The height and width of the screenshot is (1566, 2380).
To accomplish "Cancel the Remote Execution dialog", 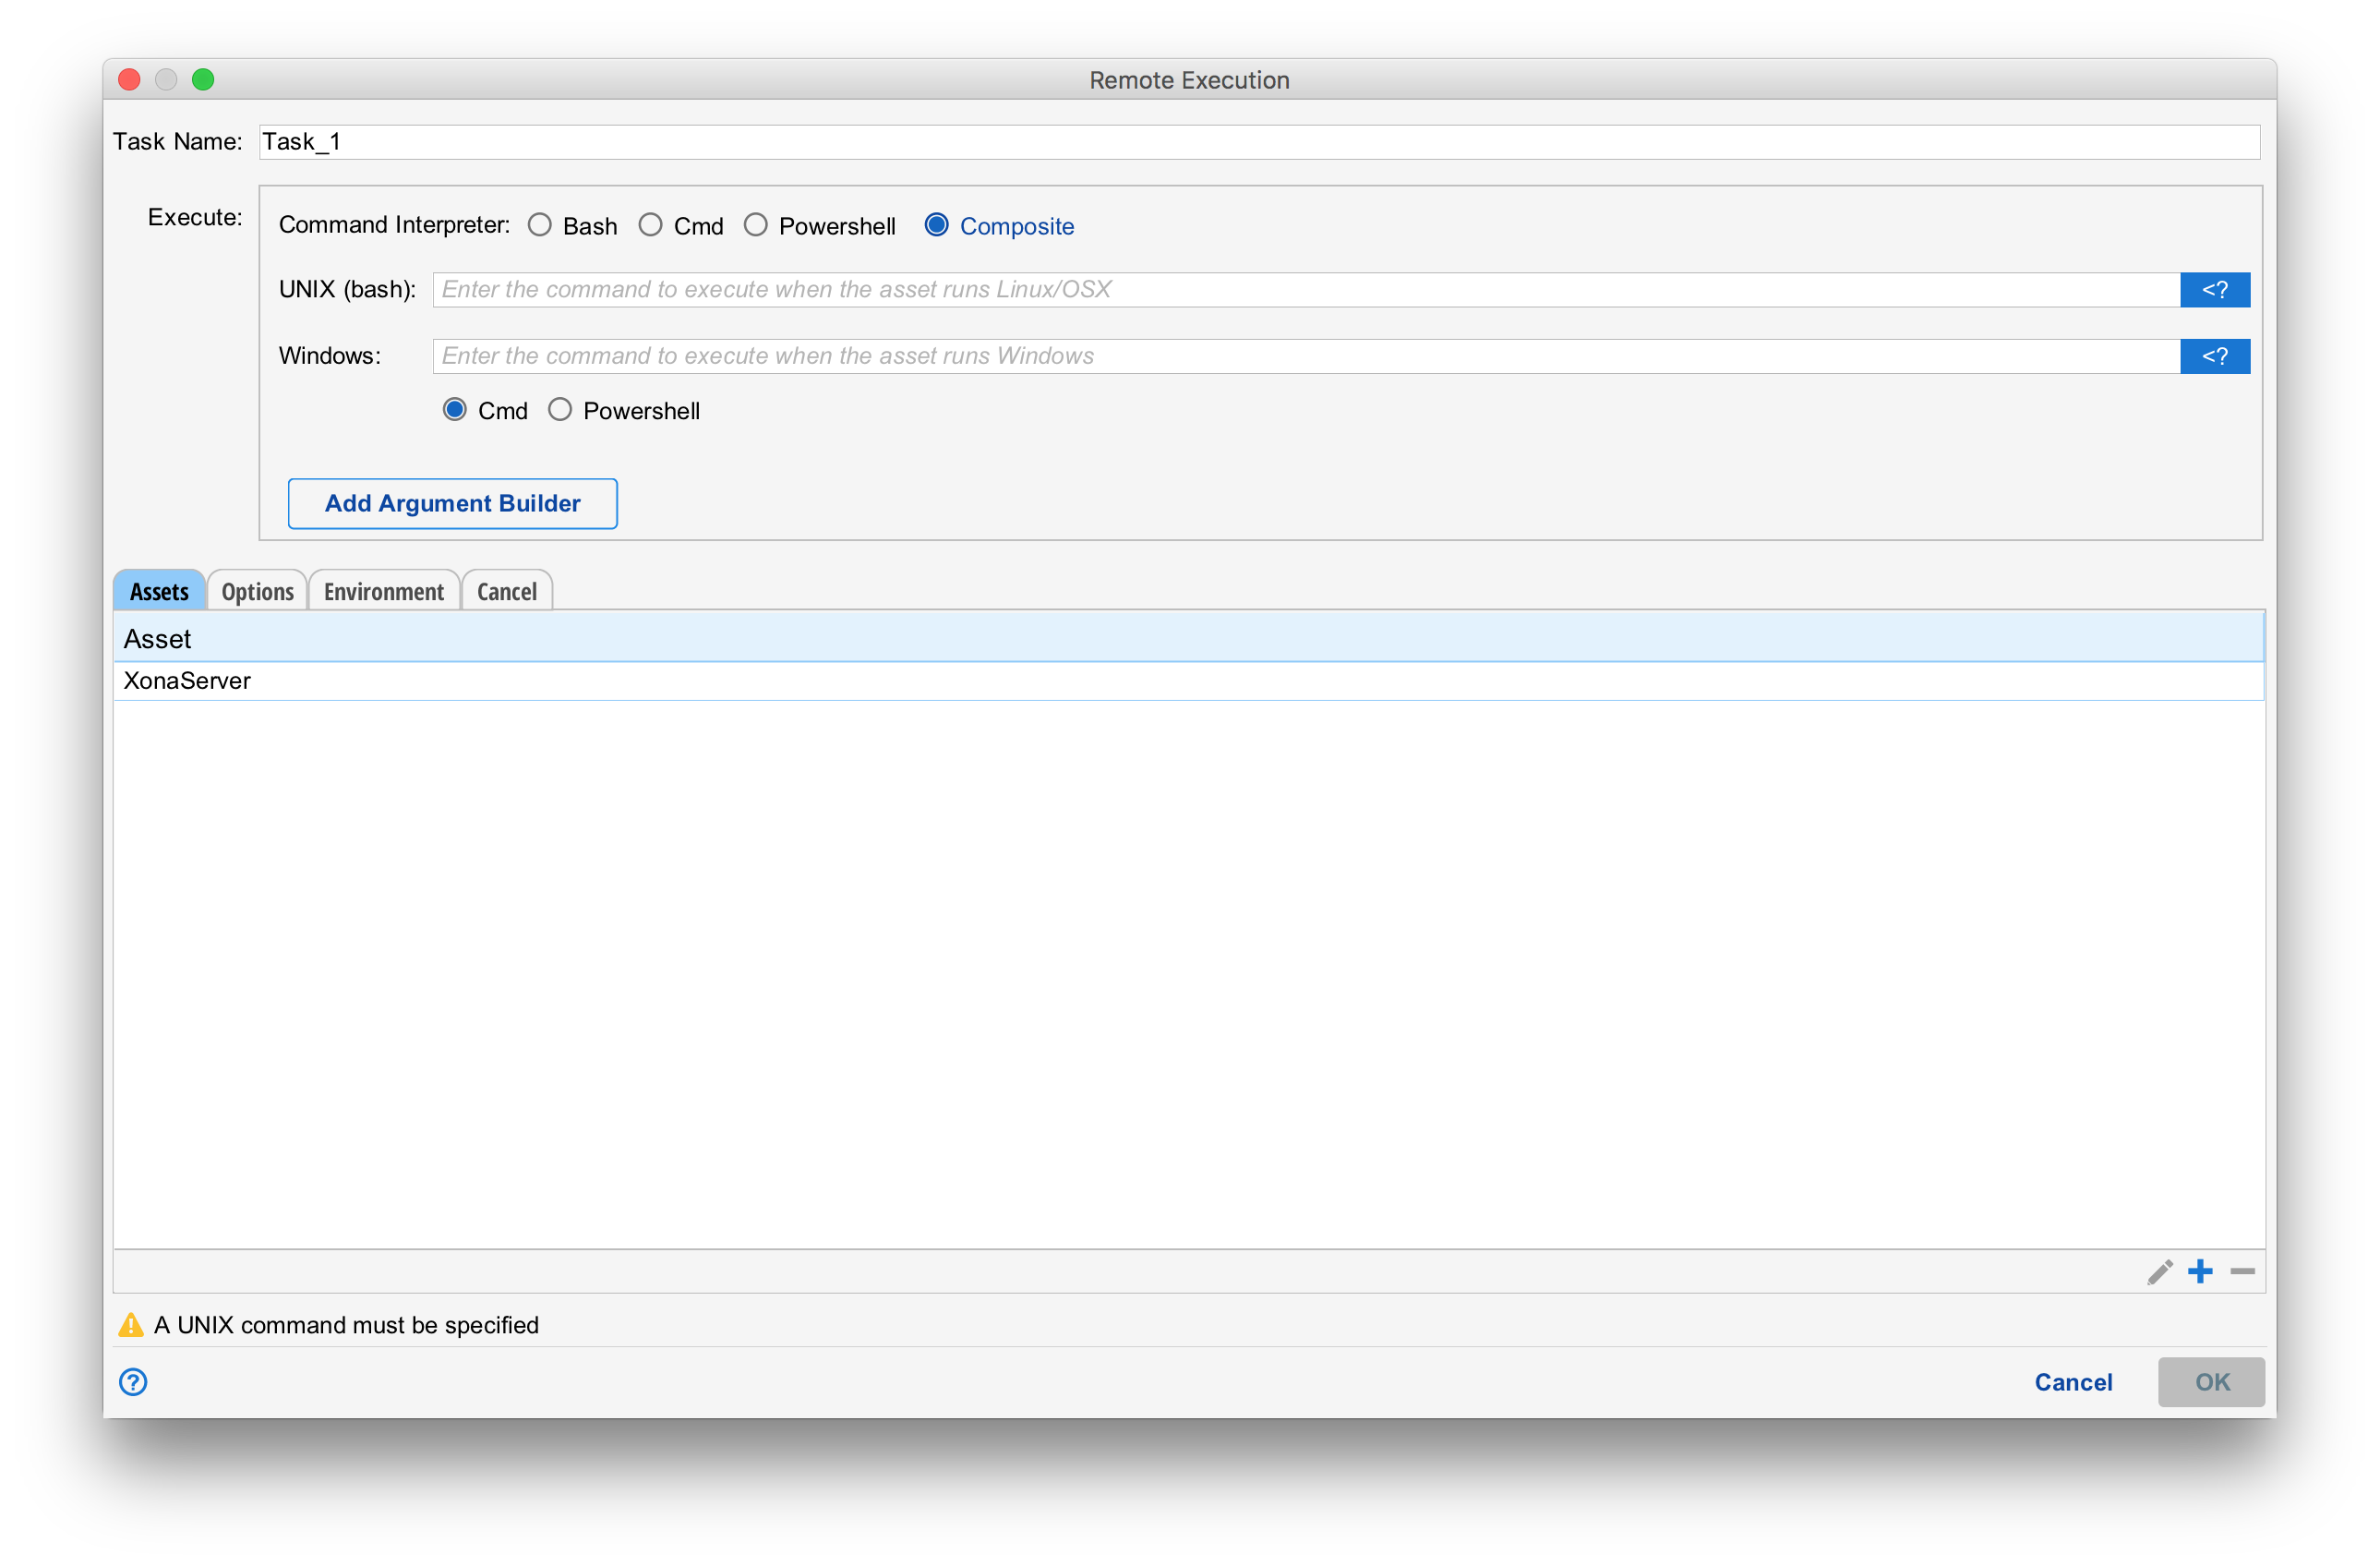I will pyautogui.click(x=2073, y=1382).
